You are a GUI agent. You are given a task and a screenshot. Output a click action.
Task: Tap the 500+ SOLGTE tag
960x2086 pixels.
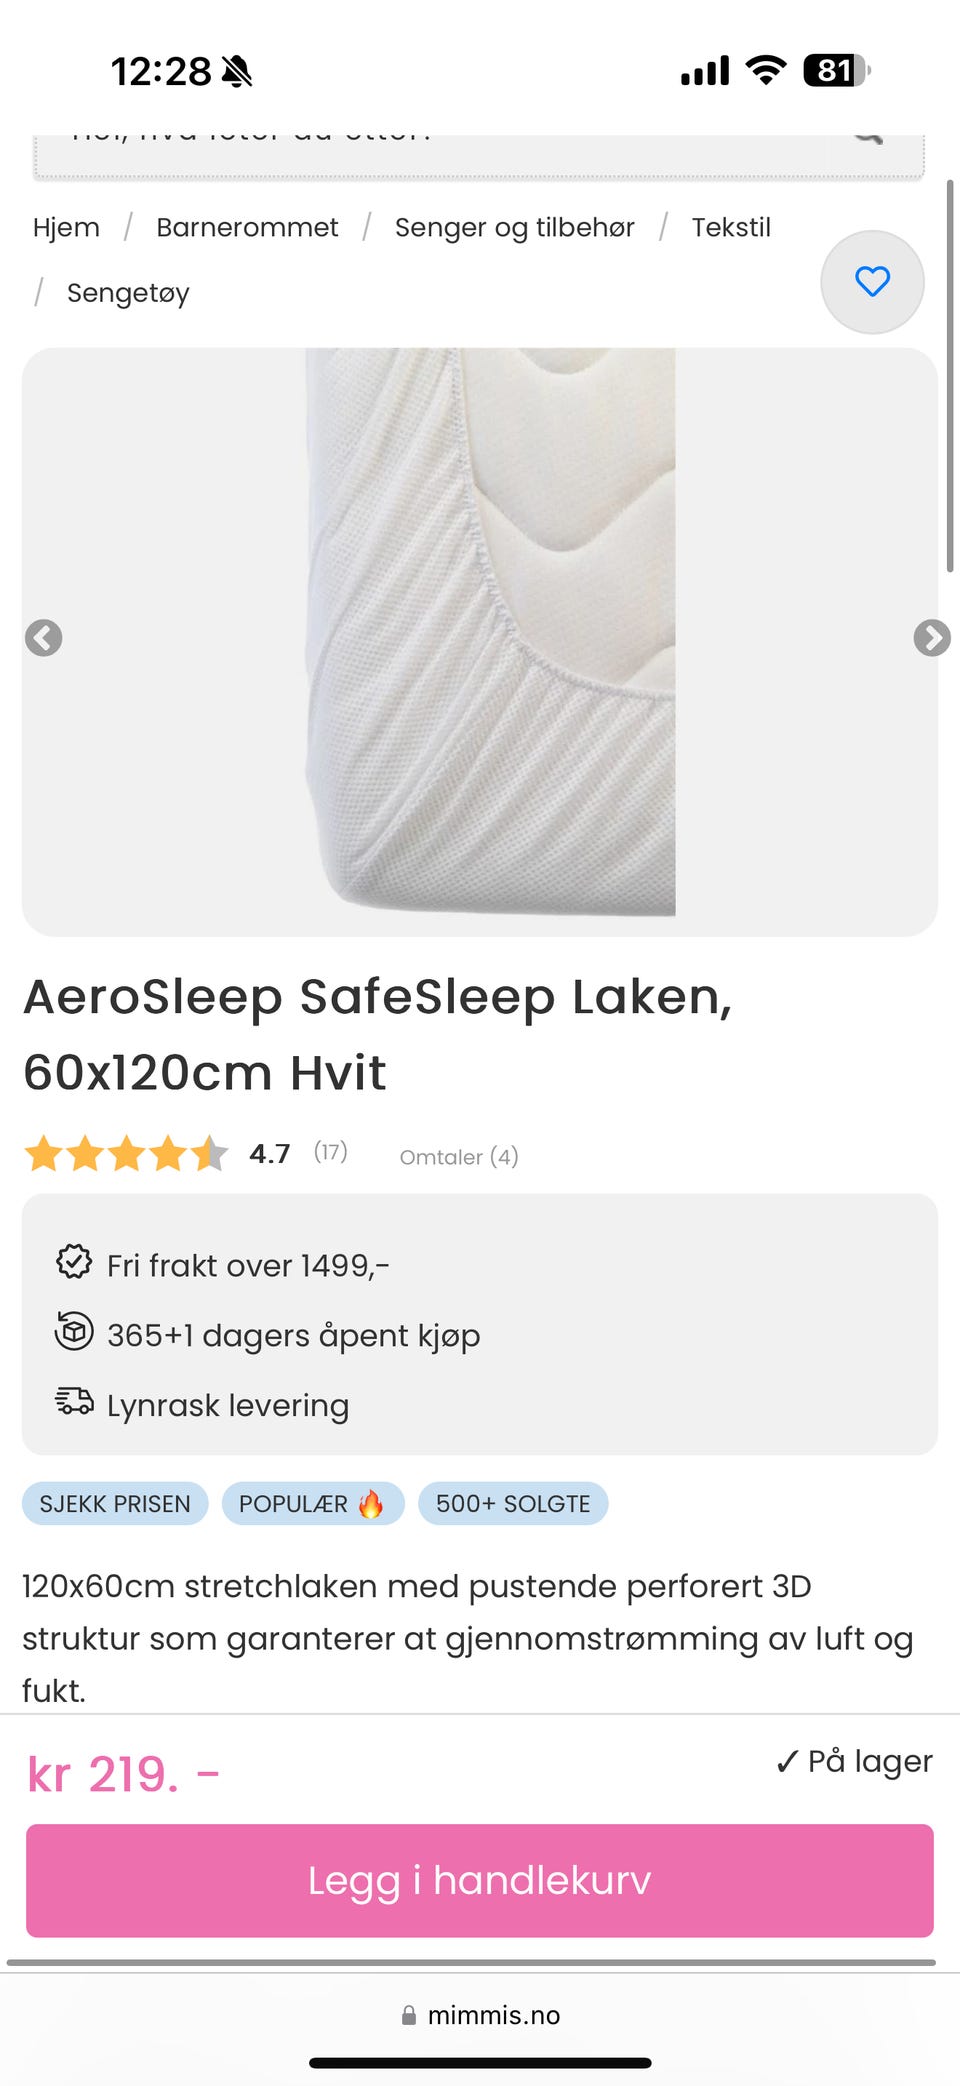click(513, 1504)
